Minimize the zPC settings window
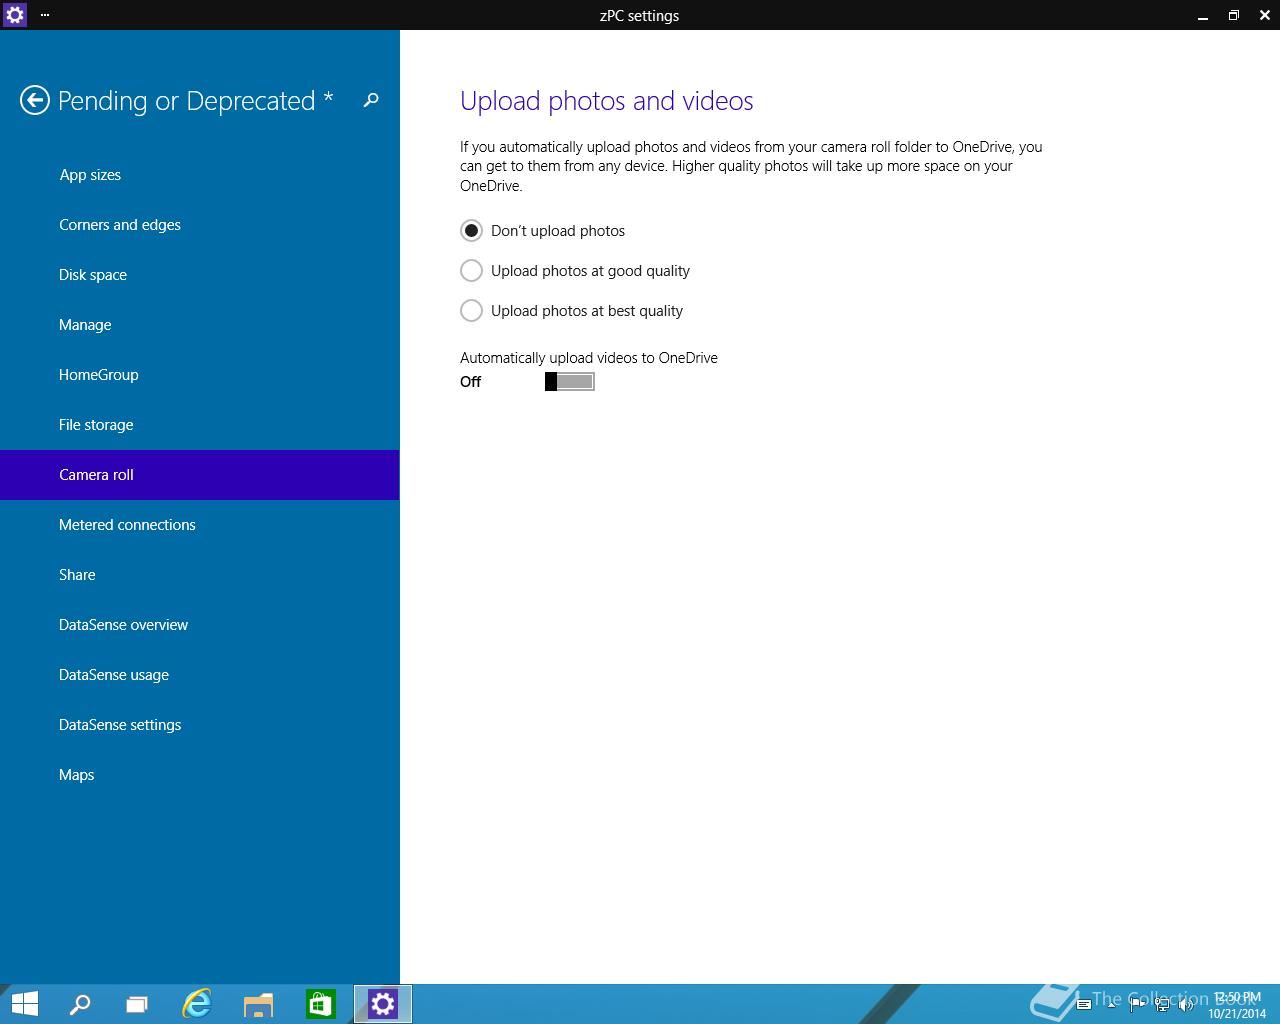This screenshot has width=1280, height=1024. [x=1201, y=15]
